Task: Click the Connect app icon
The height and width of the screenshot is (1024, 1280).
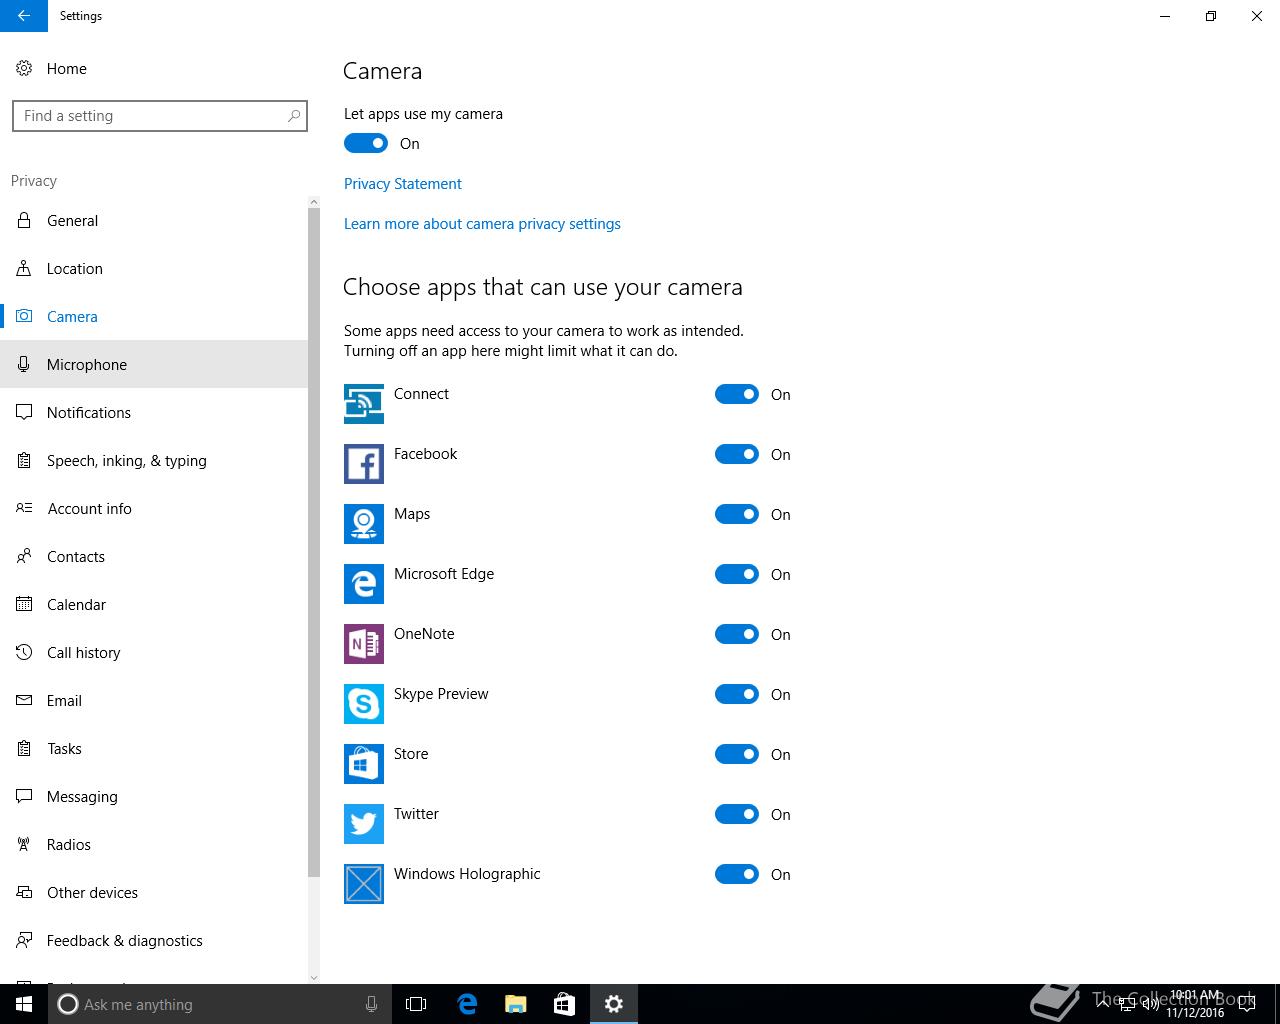Action: click(x=364, y=404)
